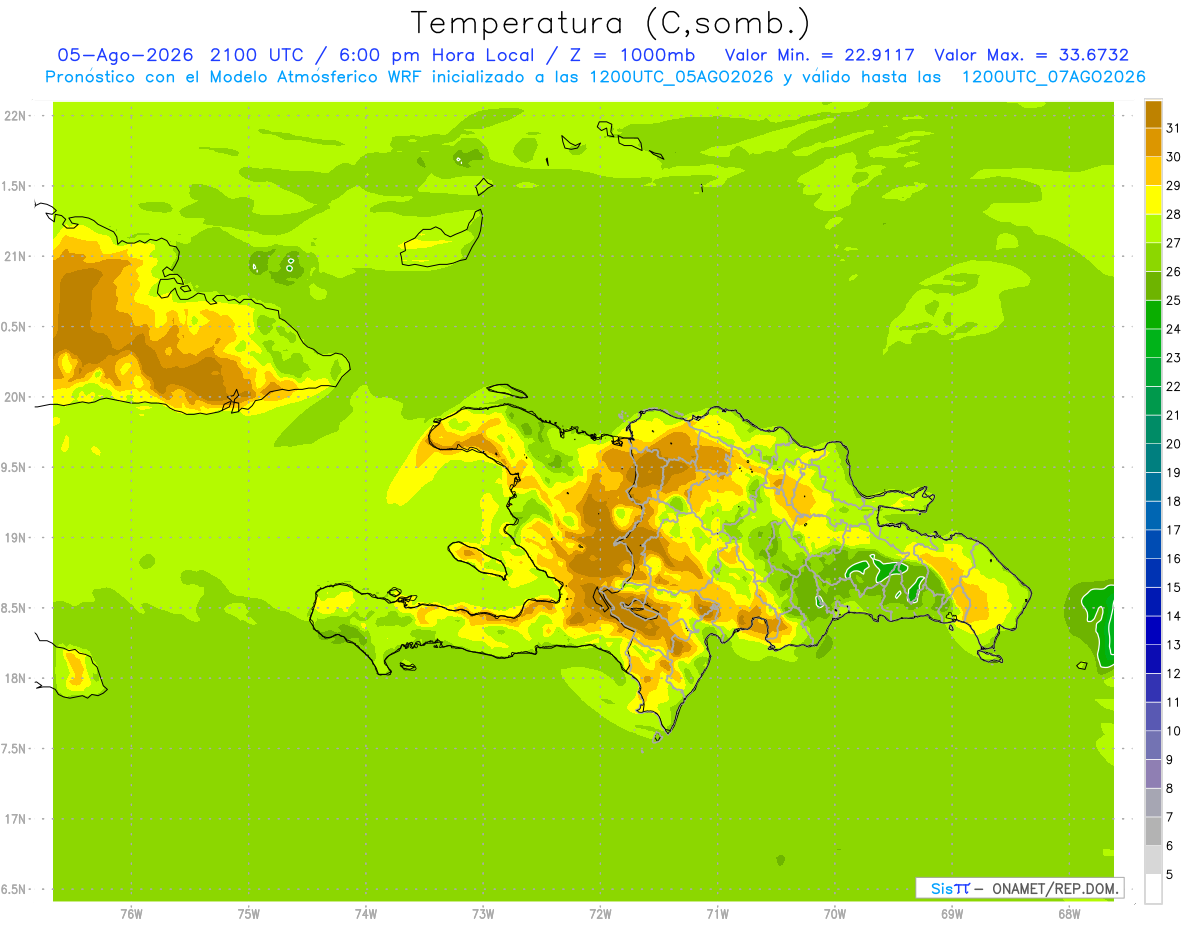The width and height of the screenshot is (1200, 927).
Task: Click the "69W" longitude axis label
Action: (x=952, y=914)
